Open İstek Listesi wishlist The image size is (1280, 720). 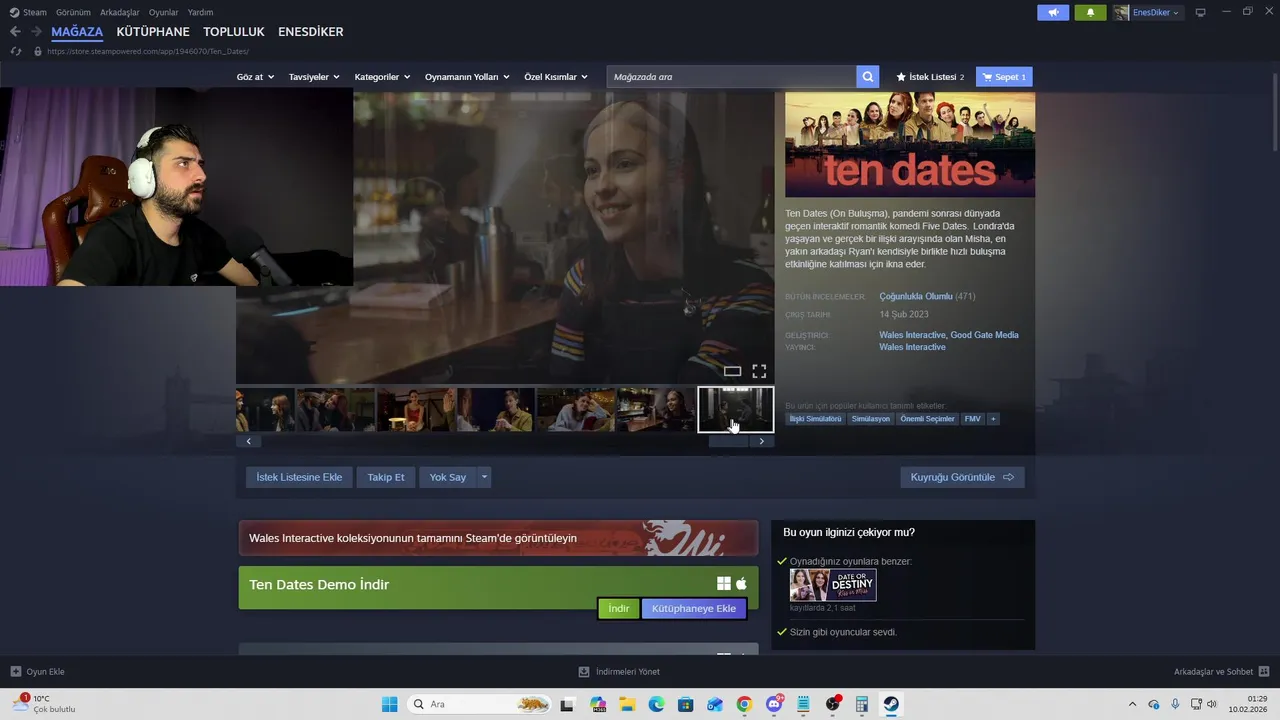(930, 77)
